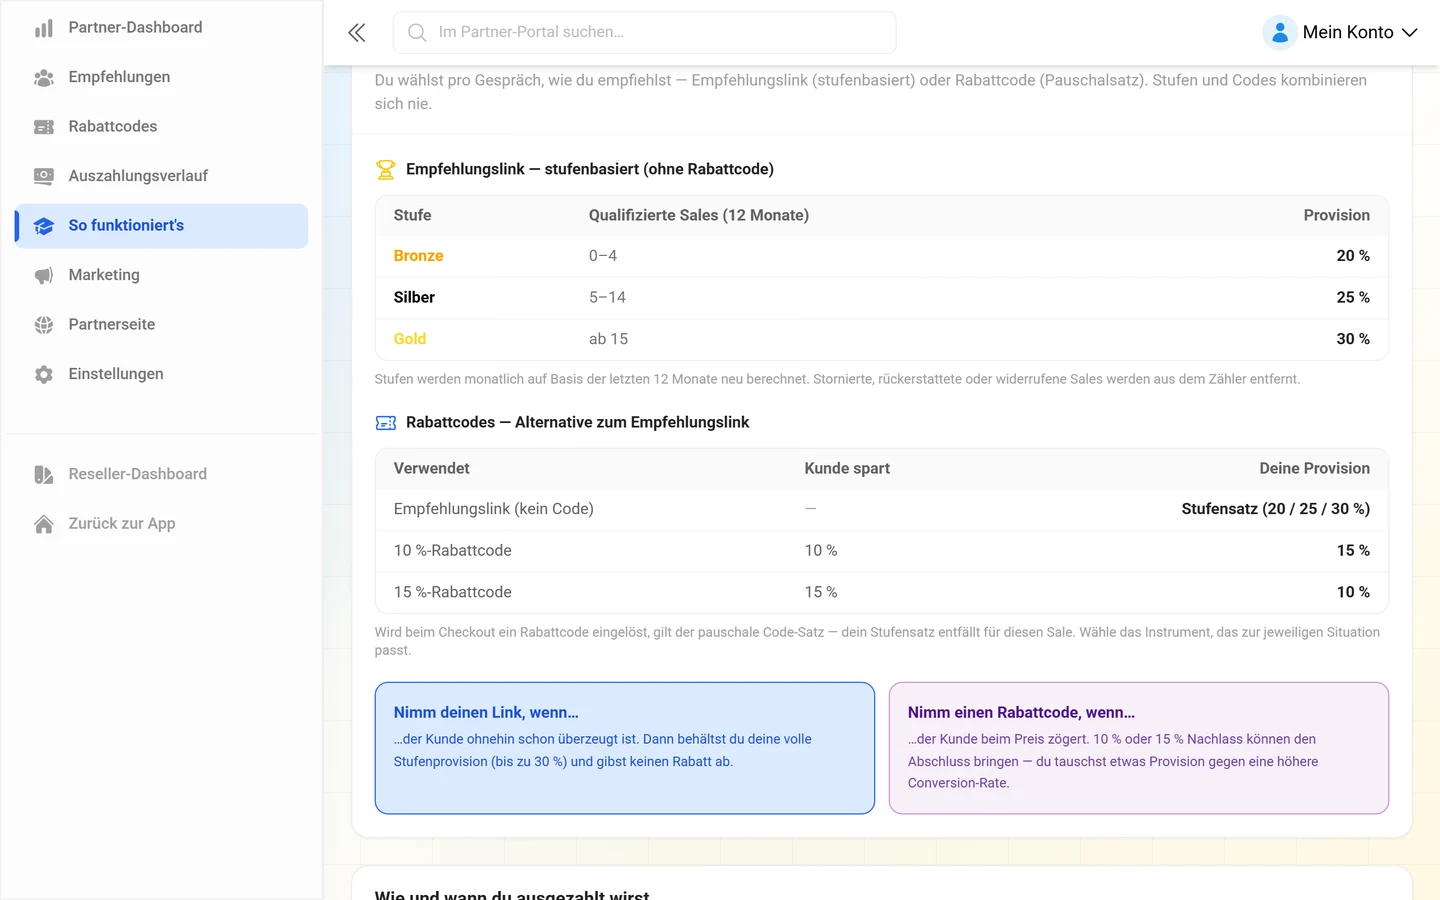Viewport: 1440px width, 900px height.
Task: Click the '15 %' provision for 10 %-Rabattcode
Action: 1353,551
